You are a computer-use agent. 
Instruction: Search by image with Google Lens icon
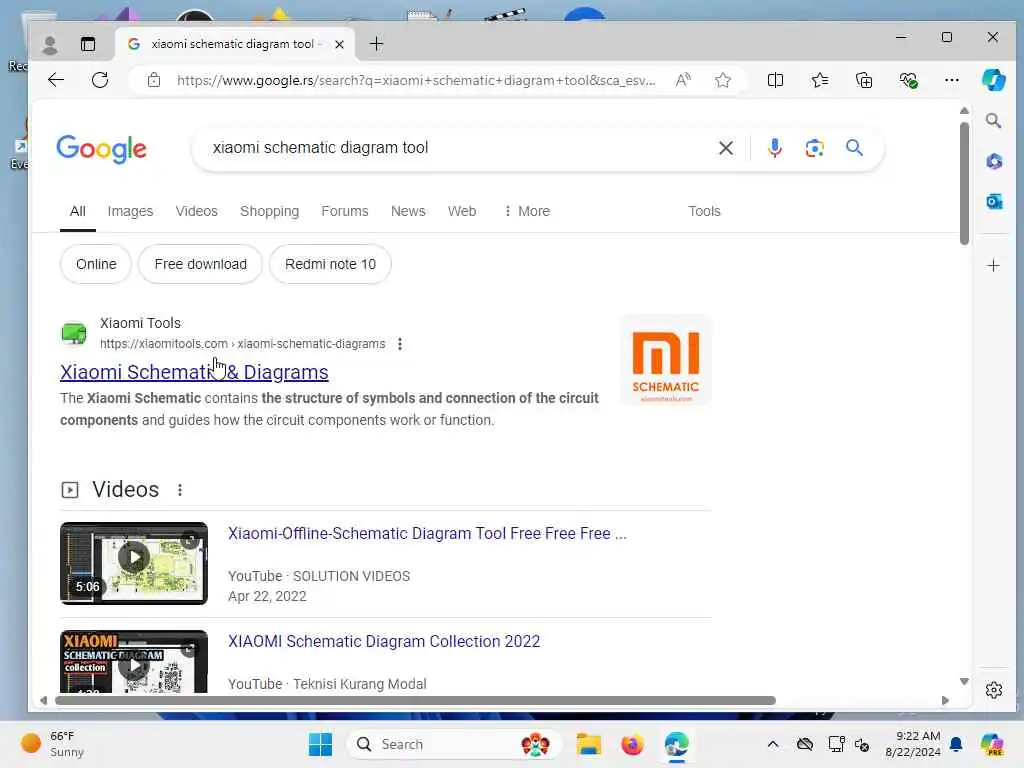pos(814,148)
